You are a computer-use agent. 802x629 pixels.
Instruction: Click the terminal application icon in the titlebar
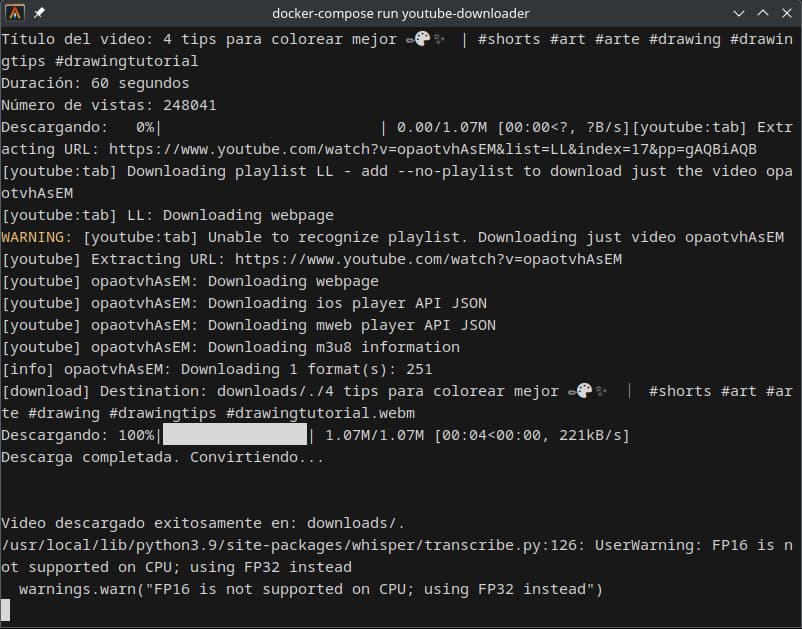tap(14, 13)
